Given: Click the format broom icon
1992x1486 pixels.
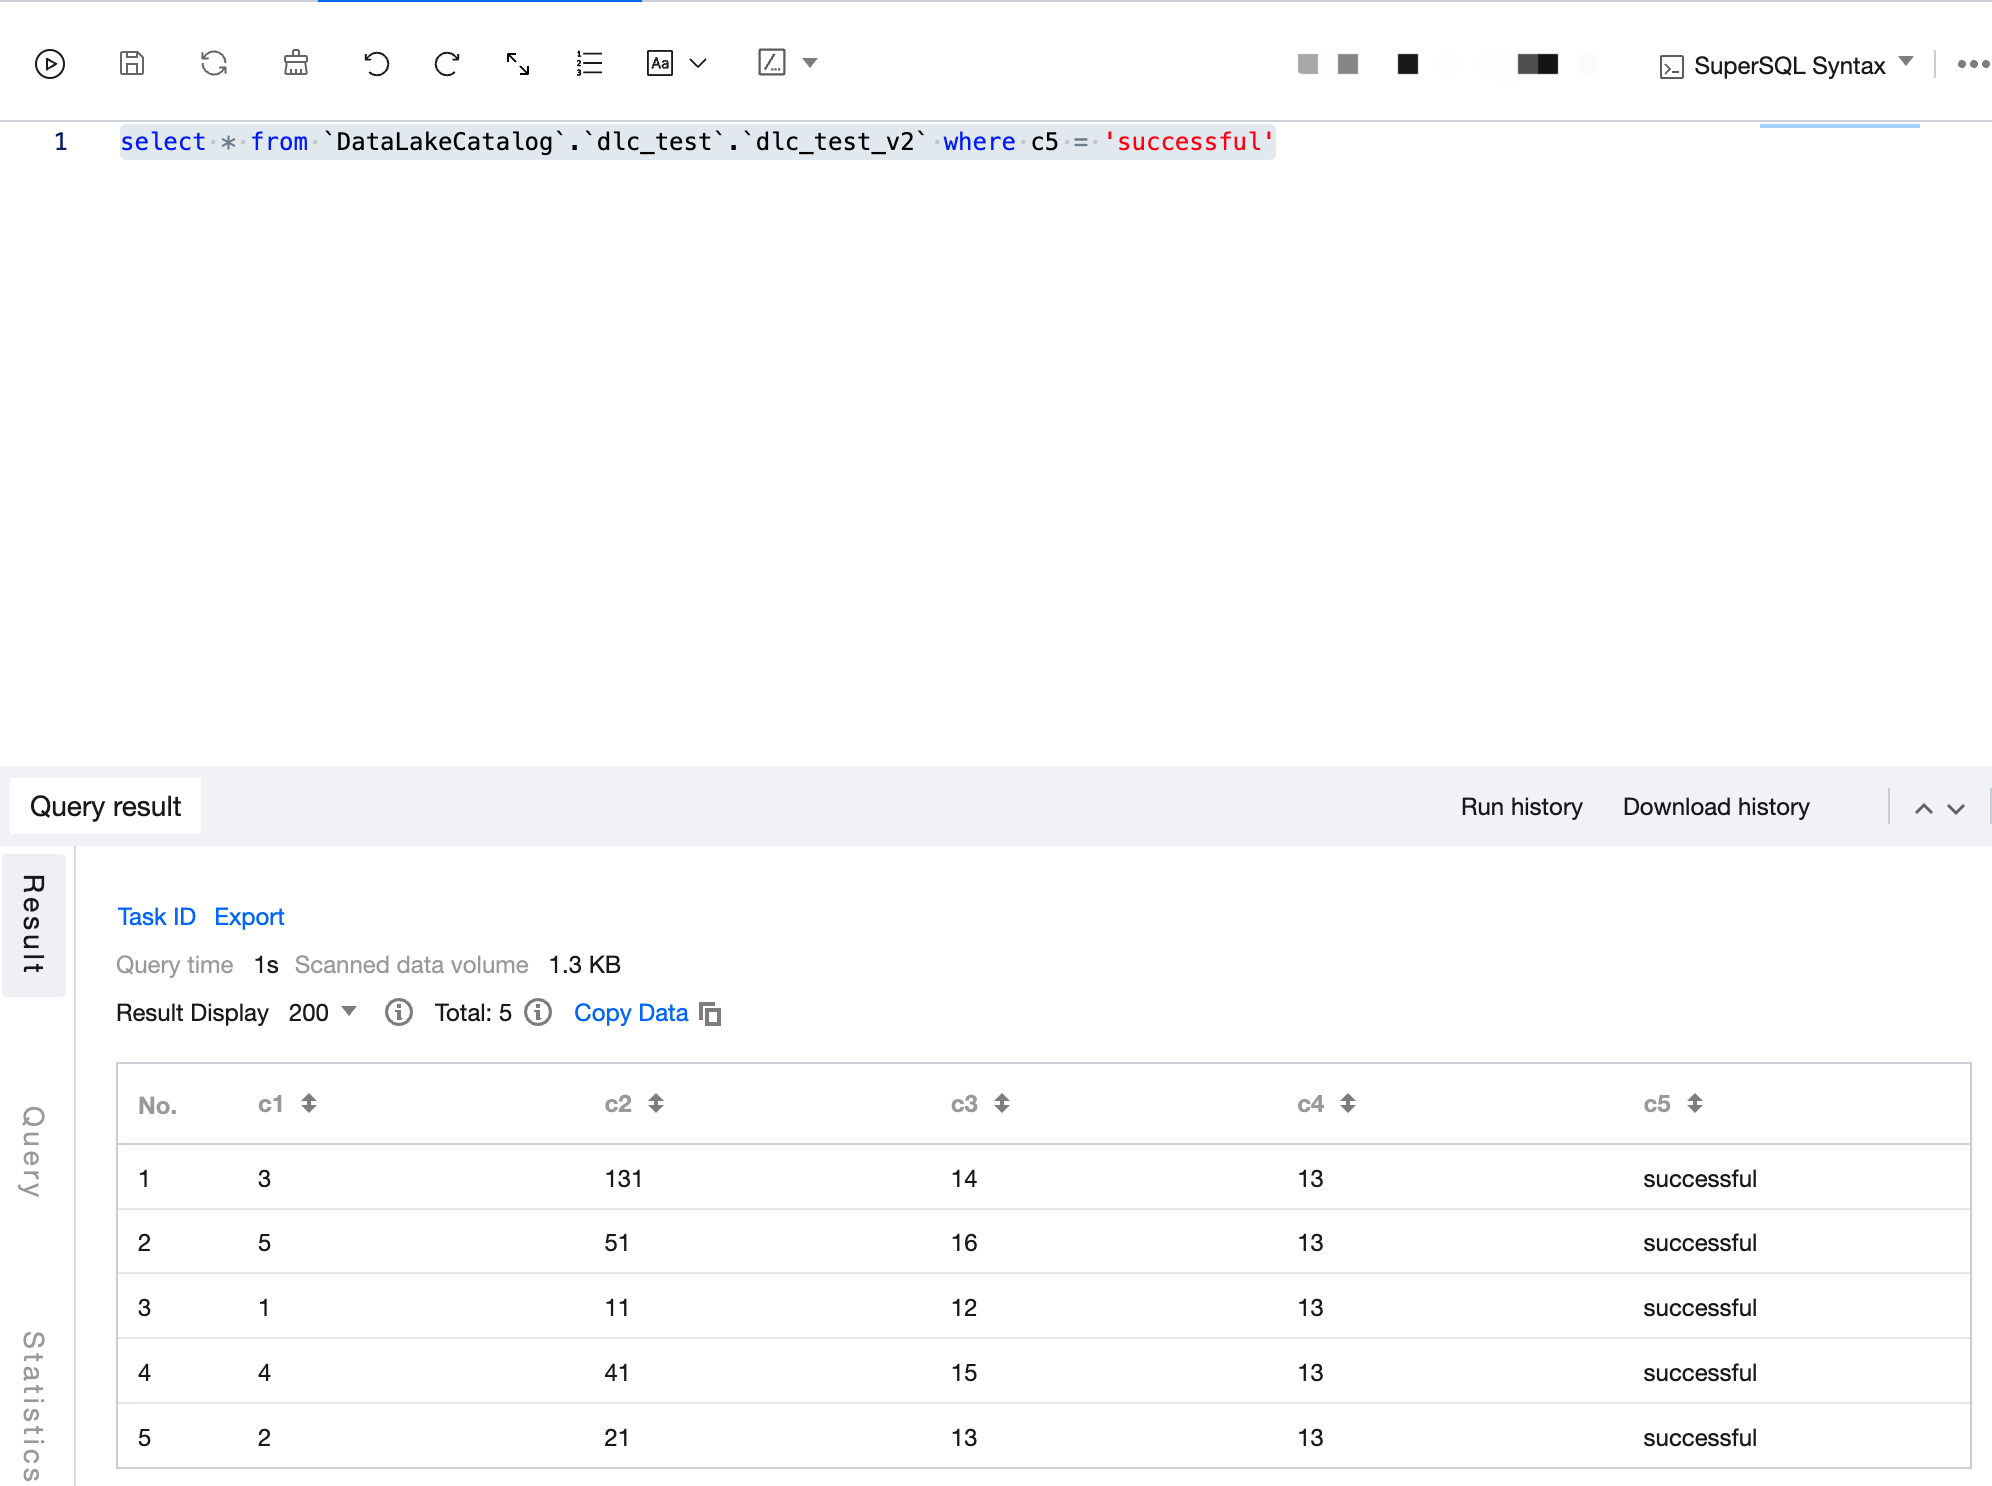Looking at the screenshot, I should click(x=296, y=64).
